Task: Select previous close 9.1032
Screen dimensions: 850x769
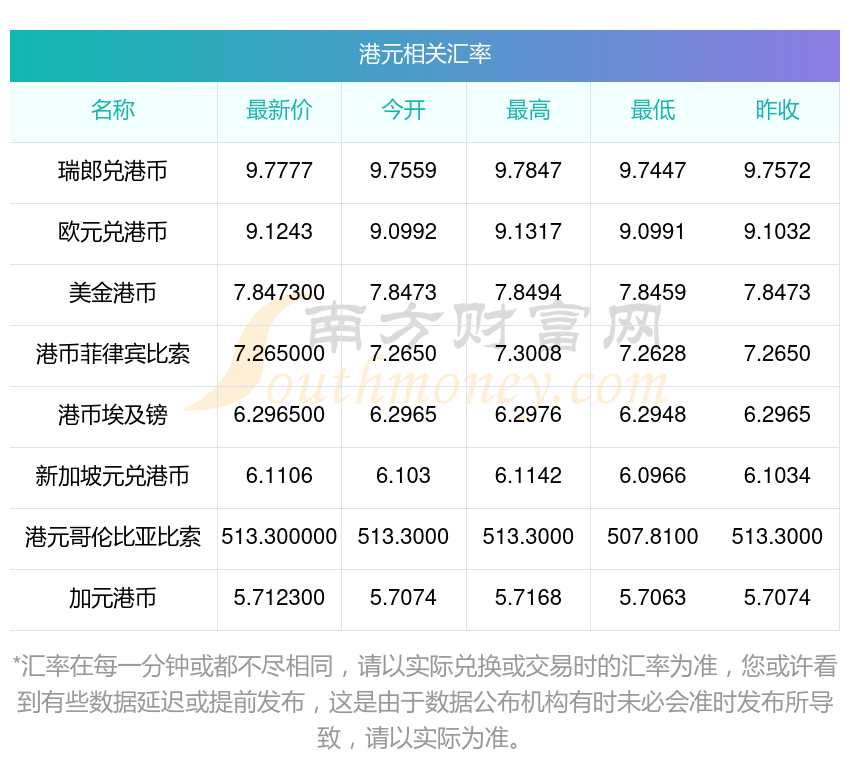Action: (x=777, y=232)
